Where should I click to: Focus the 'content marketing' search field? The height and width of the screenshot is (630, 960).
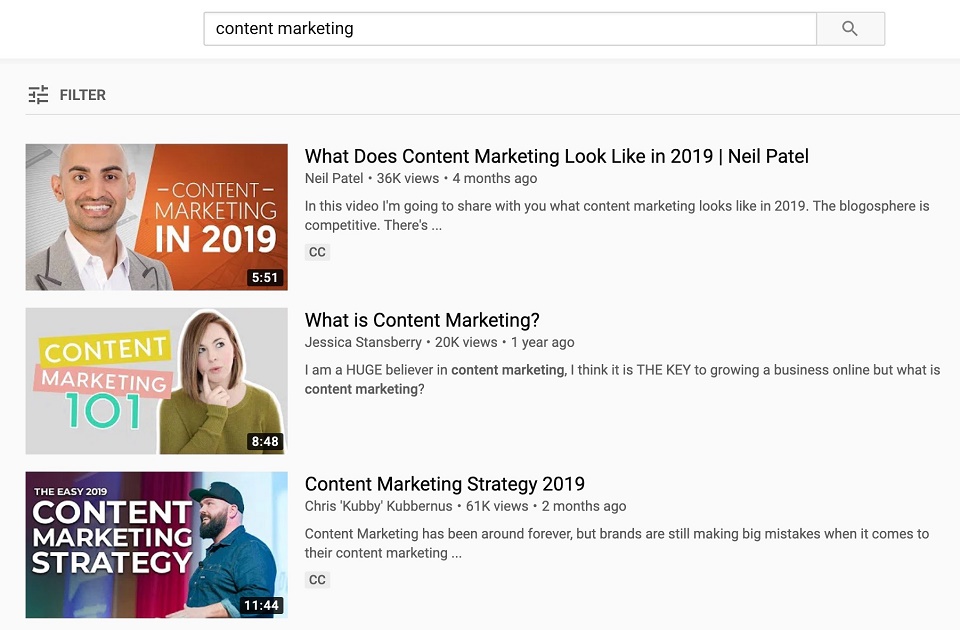(x=510, y=28)
